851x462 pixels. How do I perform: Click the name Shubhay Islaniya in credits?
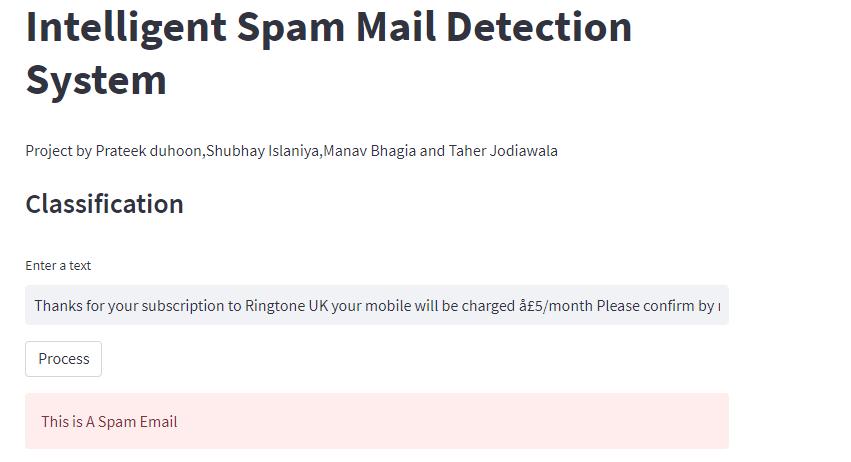pos(262,151)
